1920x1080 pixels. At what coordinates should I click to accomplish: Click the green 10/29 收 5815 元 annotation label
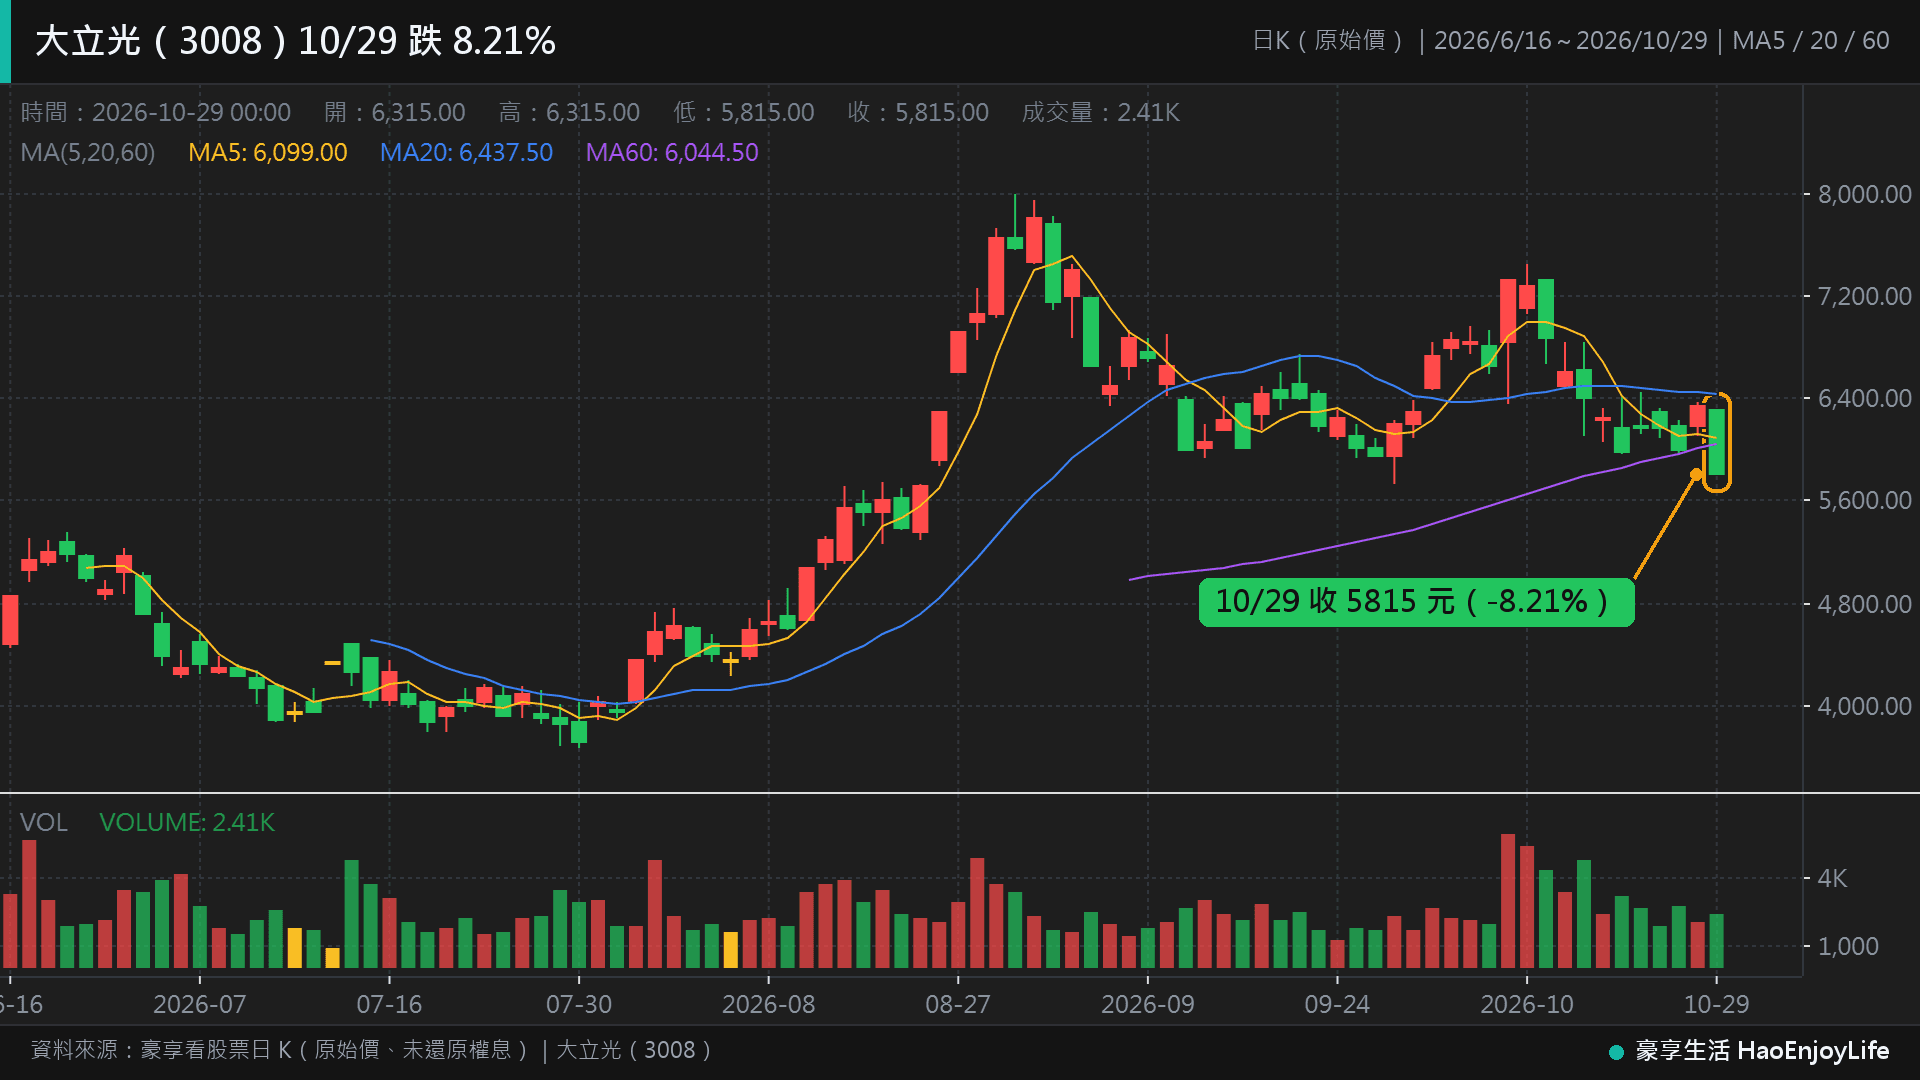coord(1416,602)
